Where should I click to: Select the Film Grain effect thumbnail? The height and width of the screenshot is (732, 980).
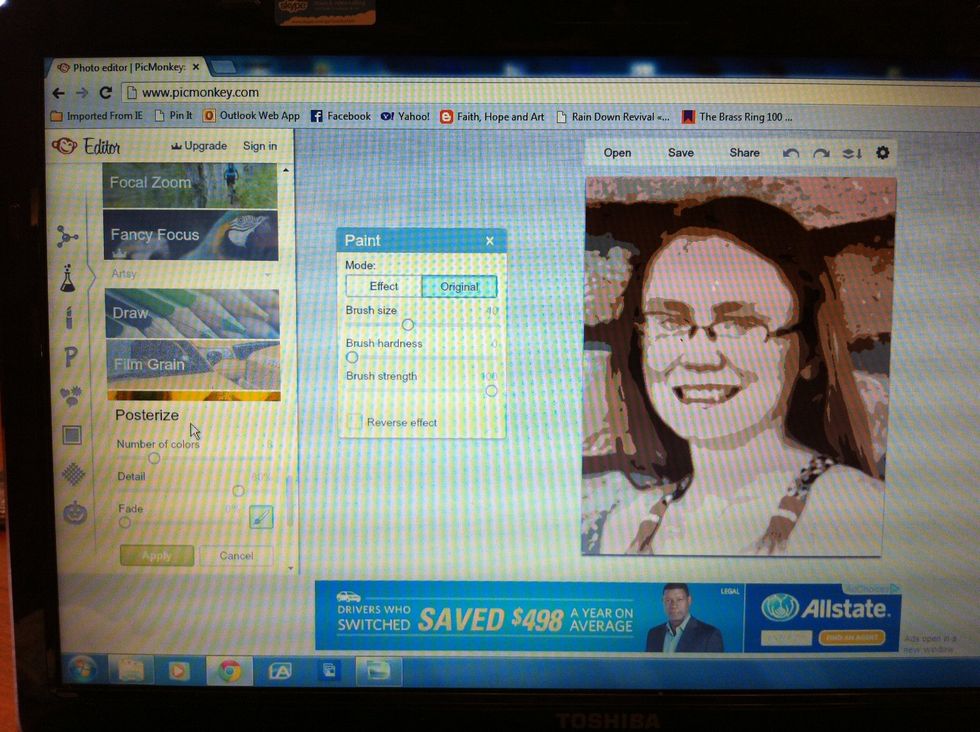(193, 364)
